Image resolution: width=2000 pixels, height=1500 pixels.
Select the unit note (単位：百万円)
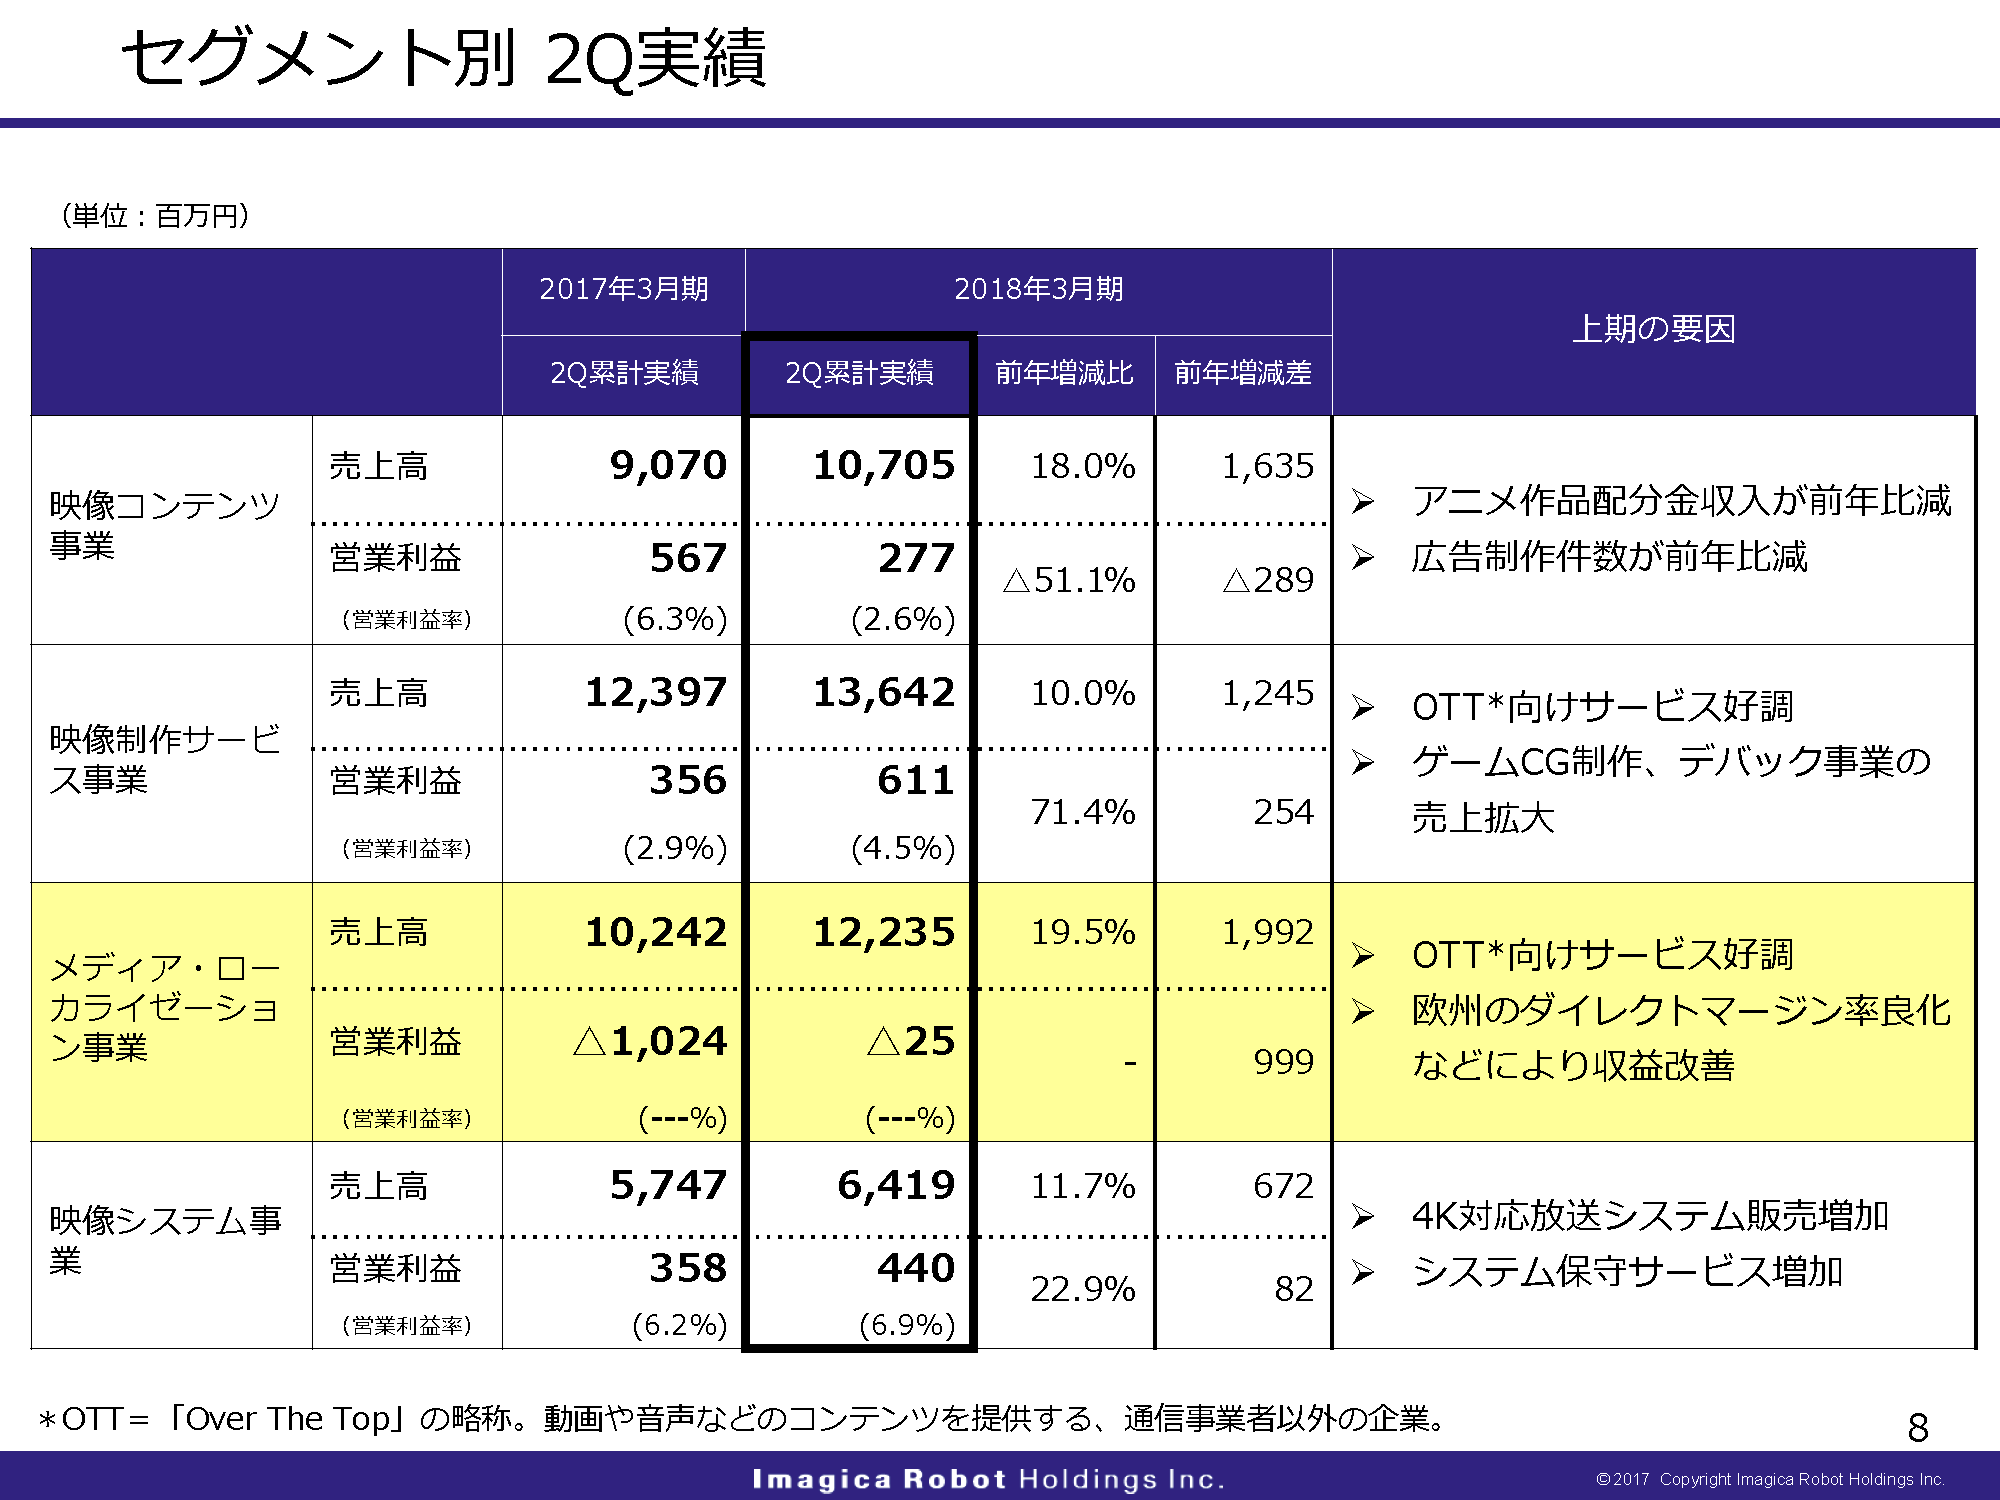(155, 215)
